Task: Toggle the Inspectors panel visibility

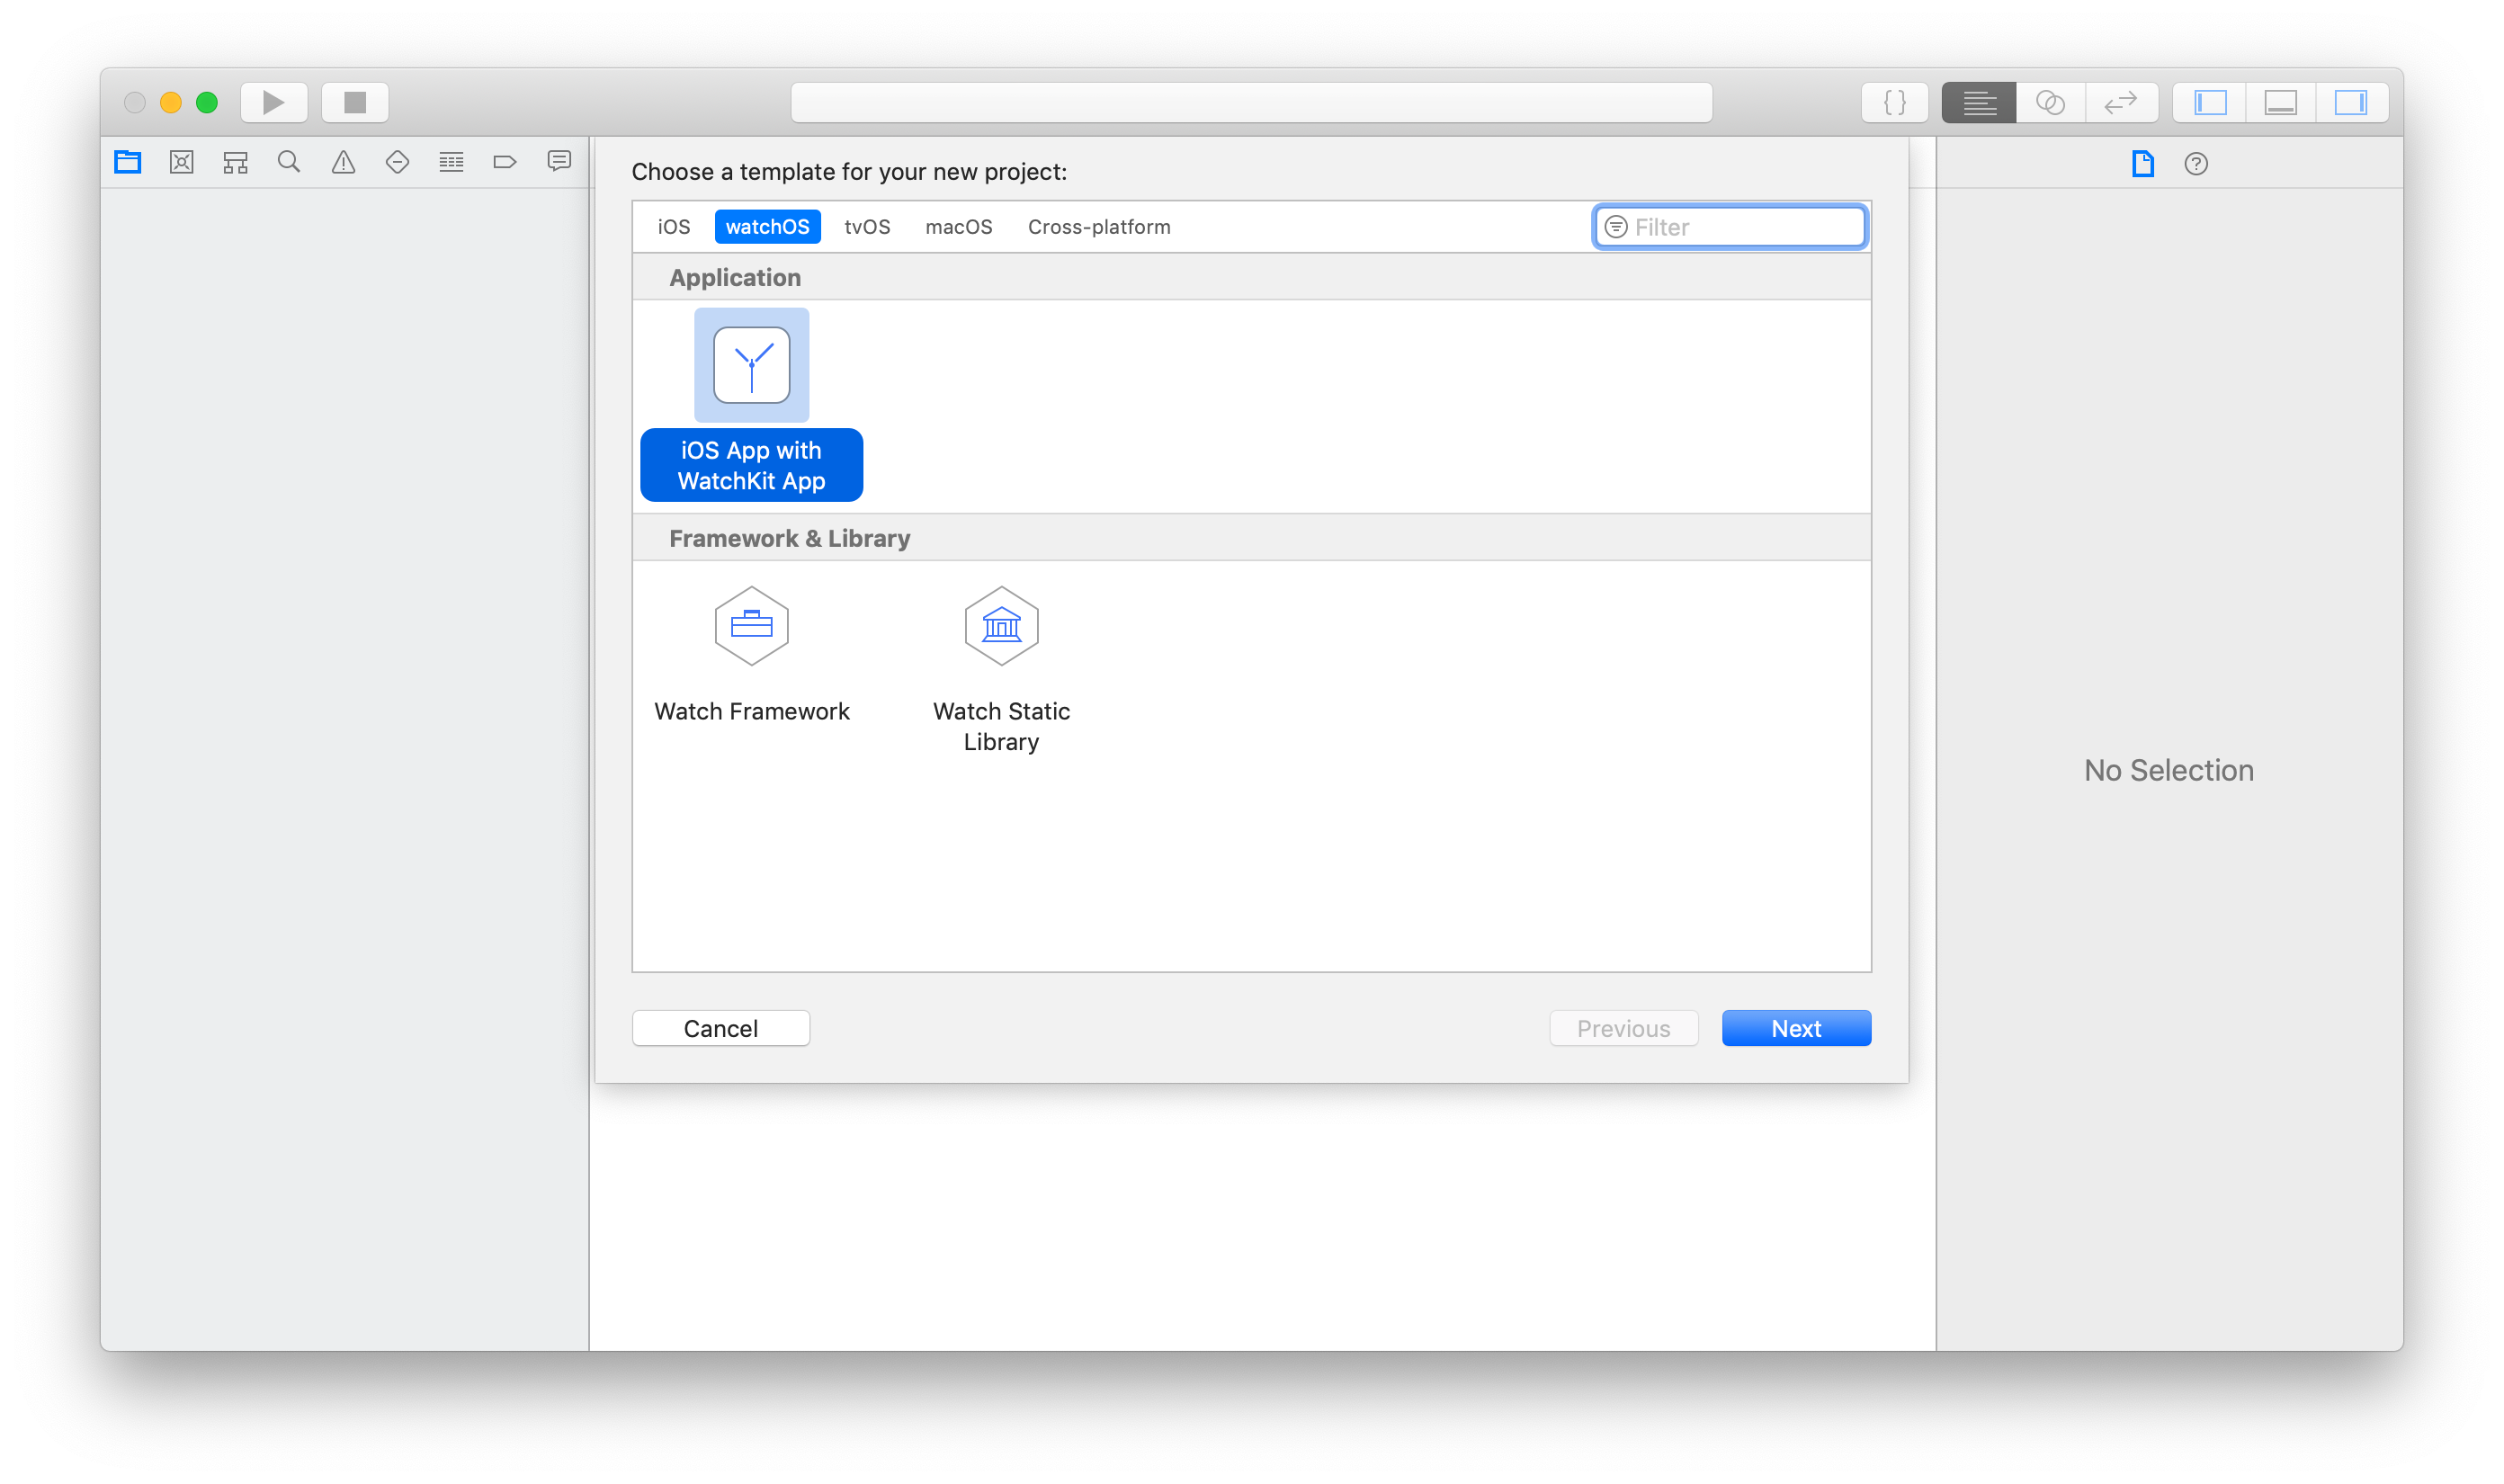Action: [2351, 102]
